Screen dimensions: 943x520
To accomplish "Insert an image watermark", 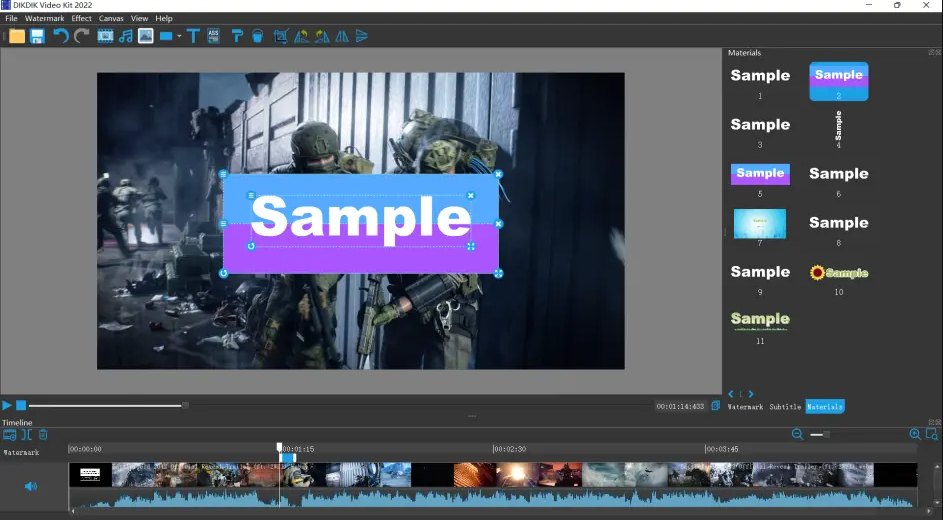I will [x=145, y=36].
